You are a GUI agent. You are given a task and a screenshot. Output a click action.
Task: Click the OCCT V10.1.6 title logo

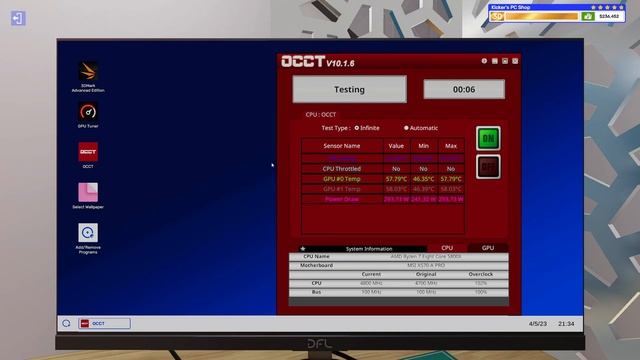pyautogui.click(x=318, y=62)
